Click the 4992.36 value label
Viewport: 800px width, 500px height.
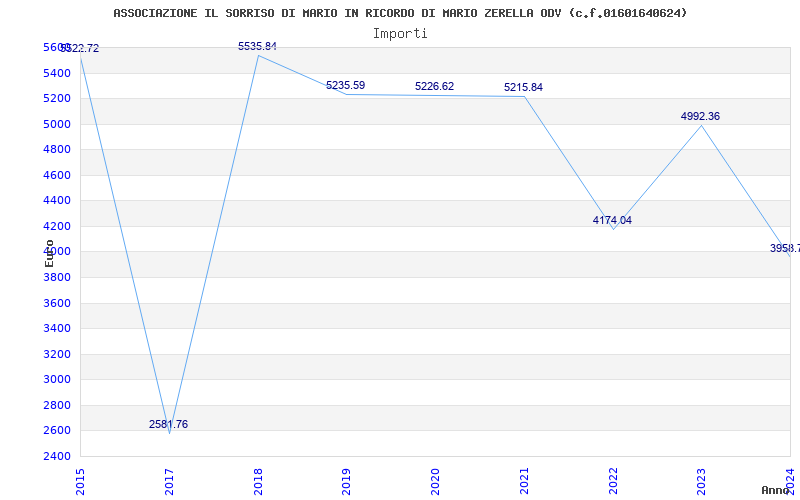tap(700, 116)
